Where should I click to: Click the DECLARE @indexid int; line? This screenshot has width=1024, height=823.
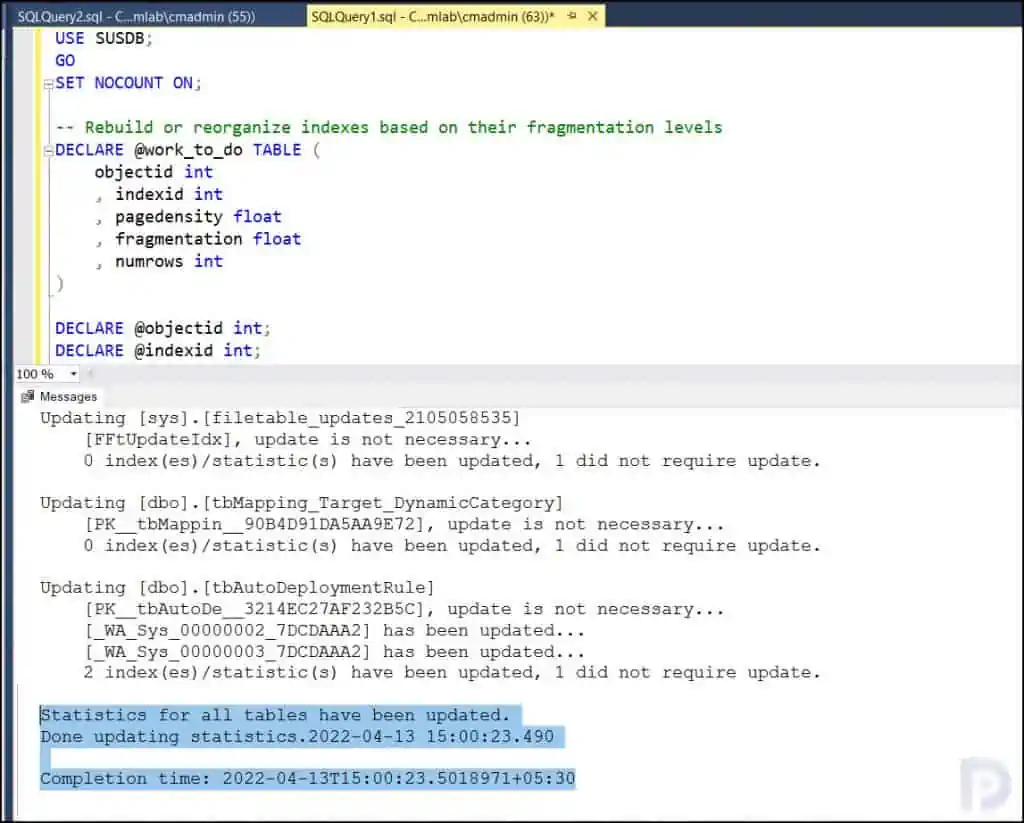[x=157, y=350]
